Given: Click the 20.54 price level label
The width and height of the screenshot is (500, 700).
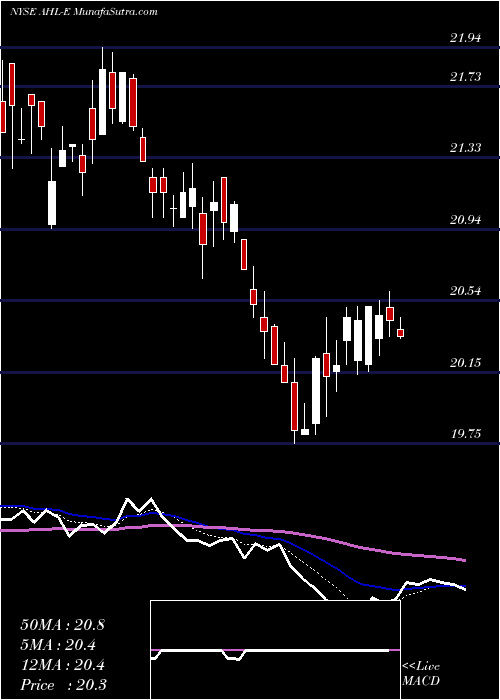Looking at the screenshot, I should coord(466,291).
